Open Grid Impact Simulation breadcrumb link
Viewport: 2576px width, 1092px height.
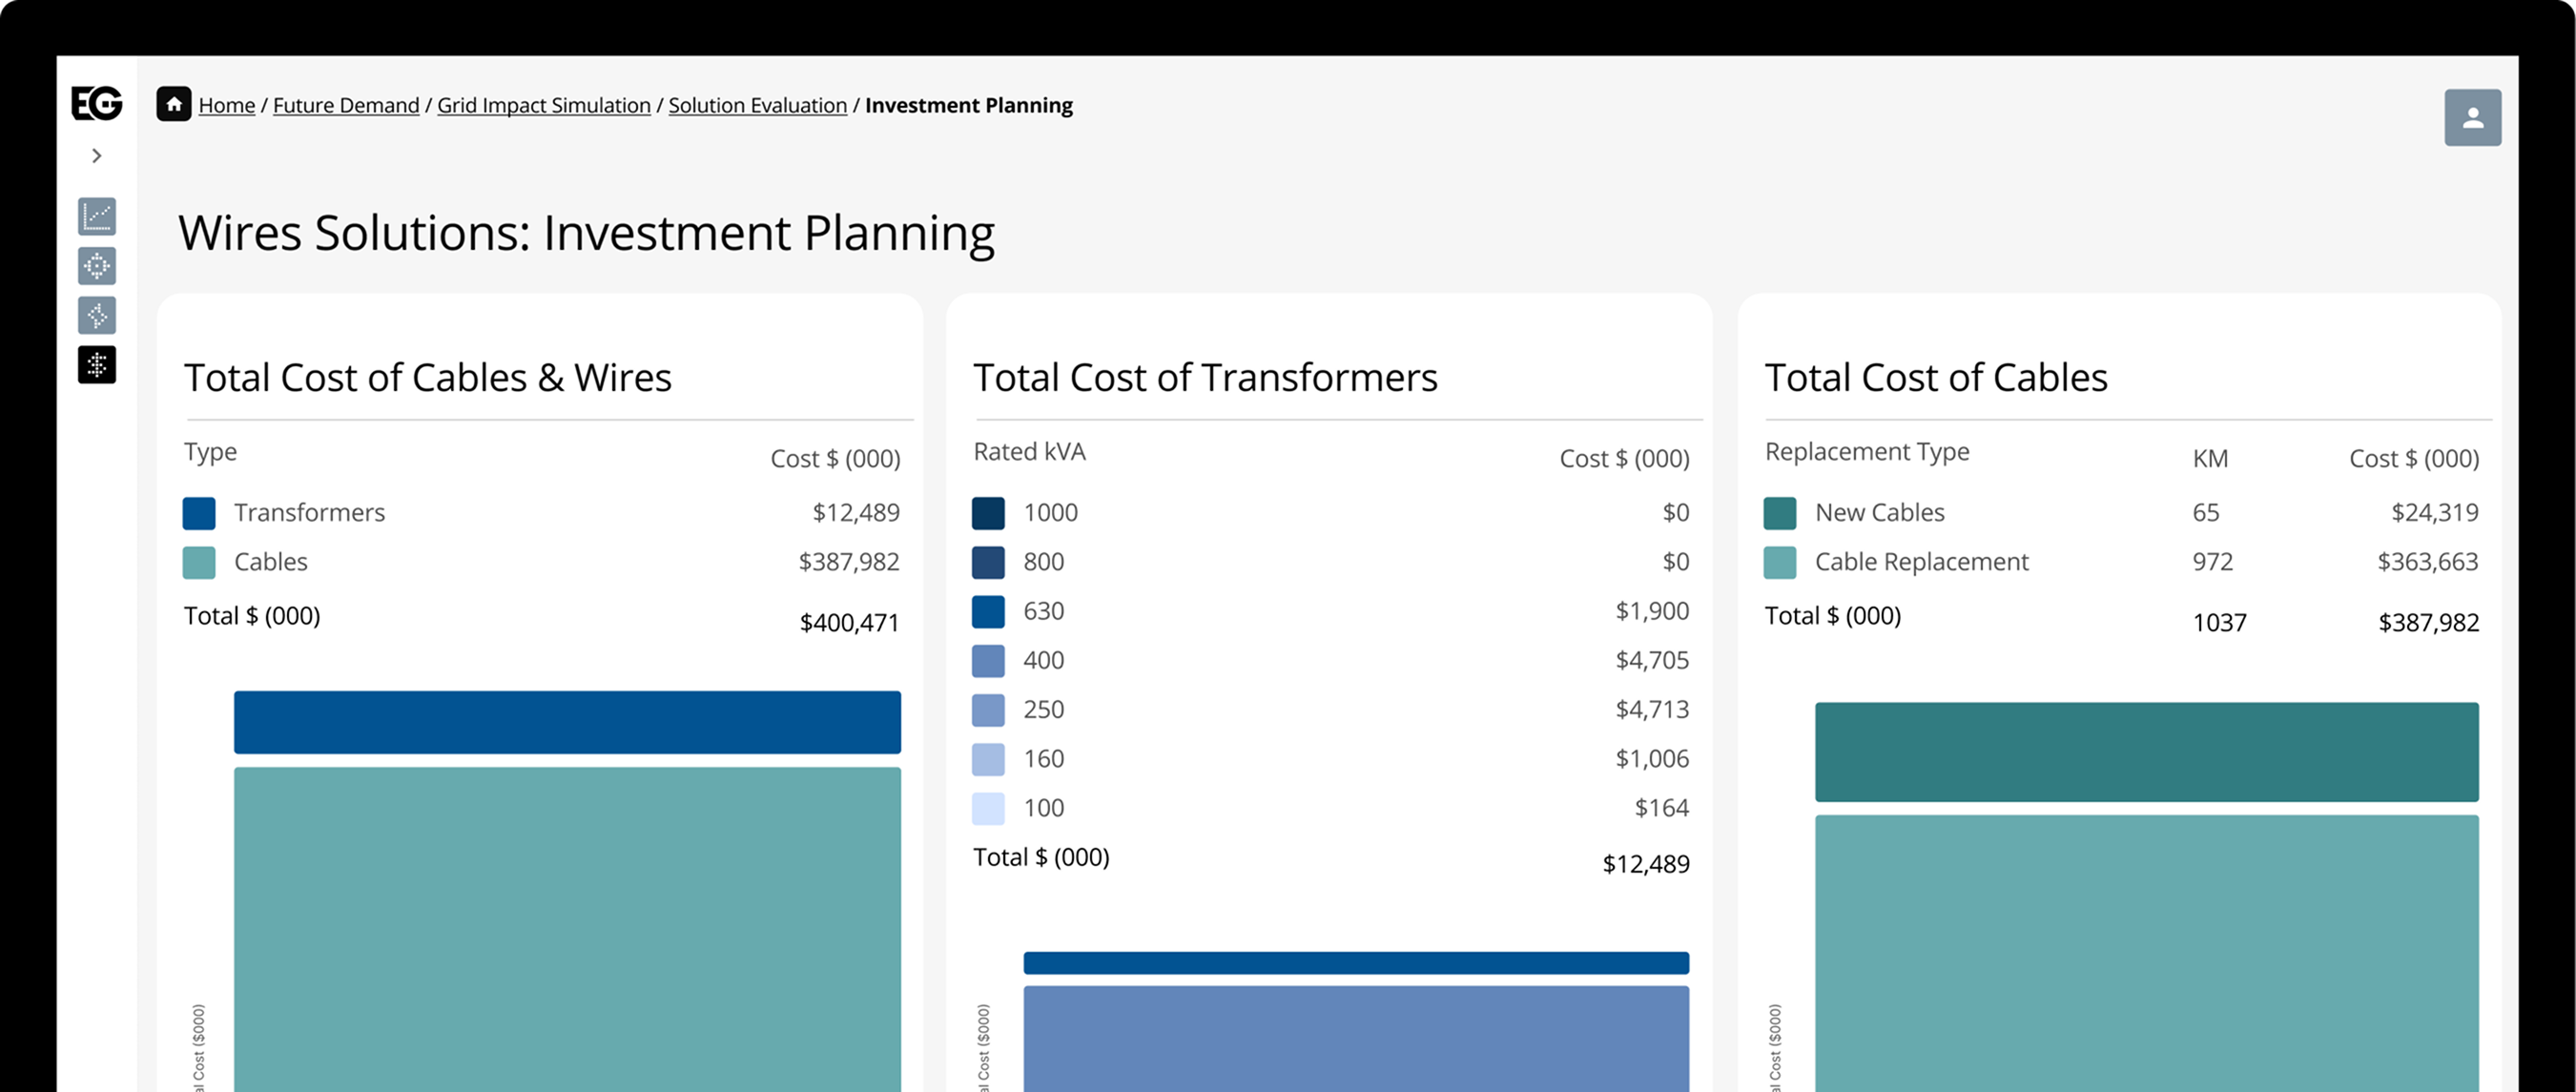coord(544,105)
